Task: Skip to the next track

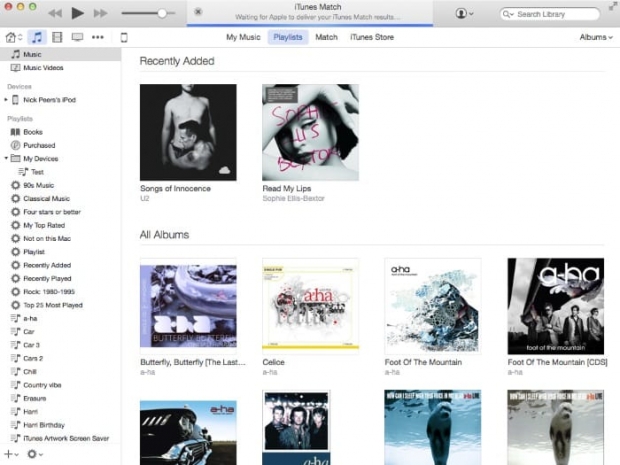Action: click(100, 13)
